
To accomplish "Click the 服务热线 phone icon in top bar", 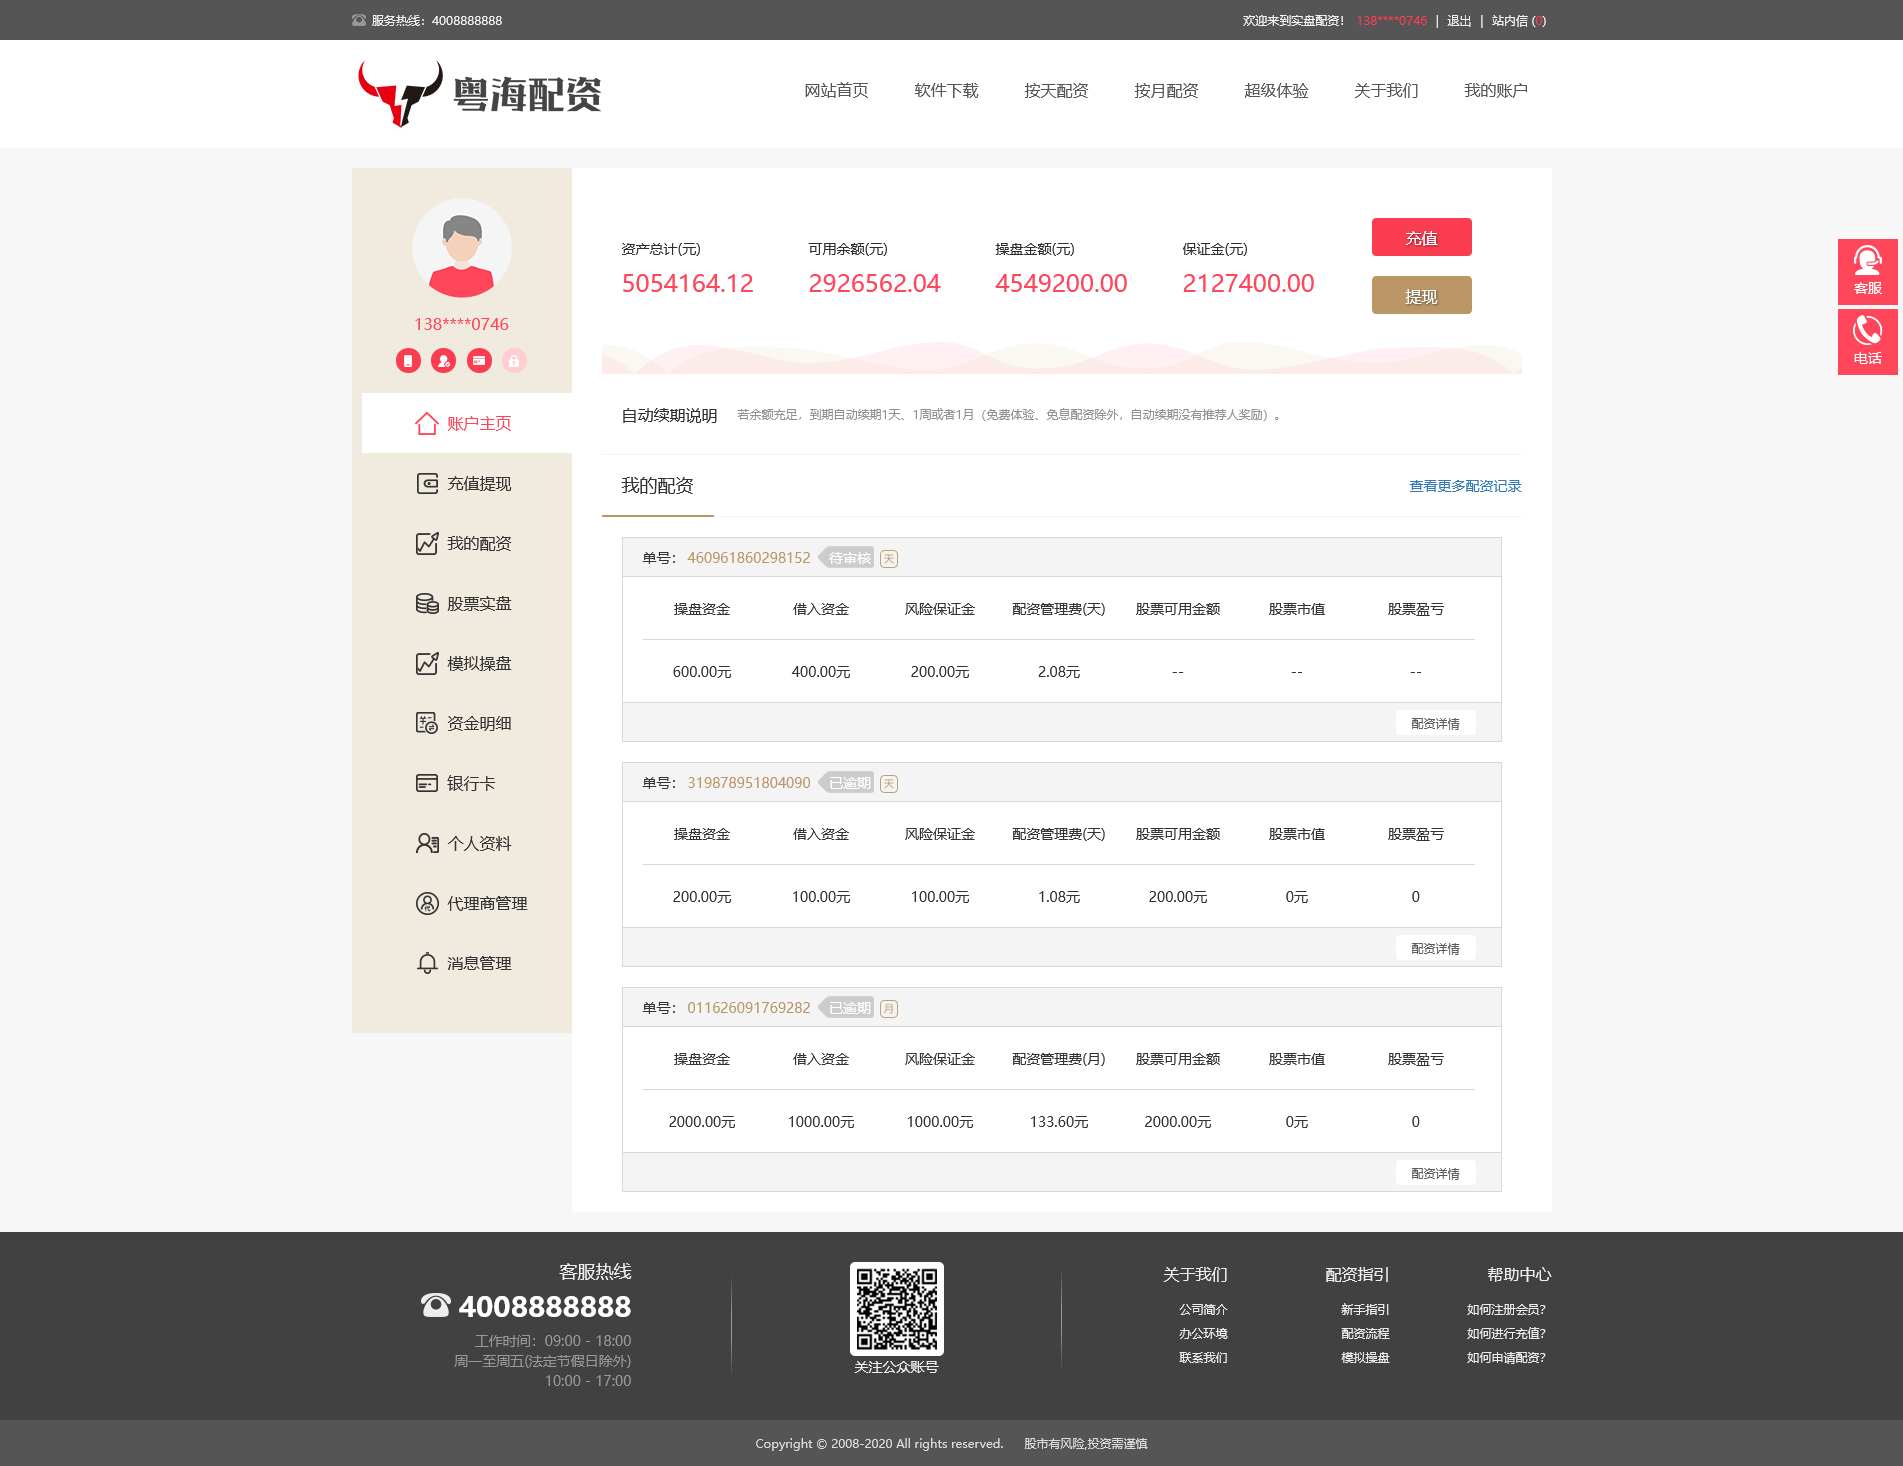I will tap(359, 20).
